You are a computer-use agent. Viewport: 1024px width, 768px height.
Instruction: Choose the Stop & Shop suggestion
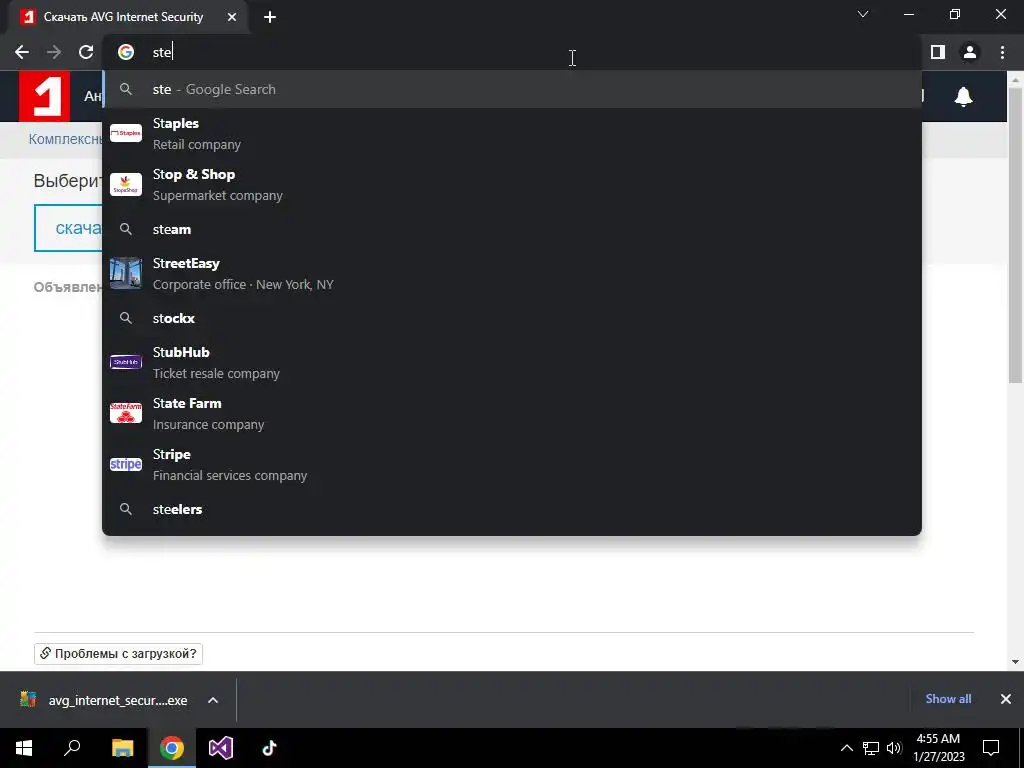[x=512, y=184]
